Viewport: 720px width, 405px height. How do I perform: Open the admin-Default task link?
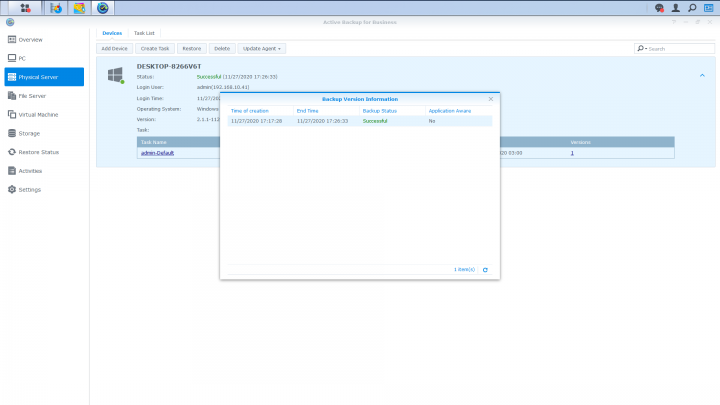pyautogui.click(x=158, y=153)
